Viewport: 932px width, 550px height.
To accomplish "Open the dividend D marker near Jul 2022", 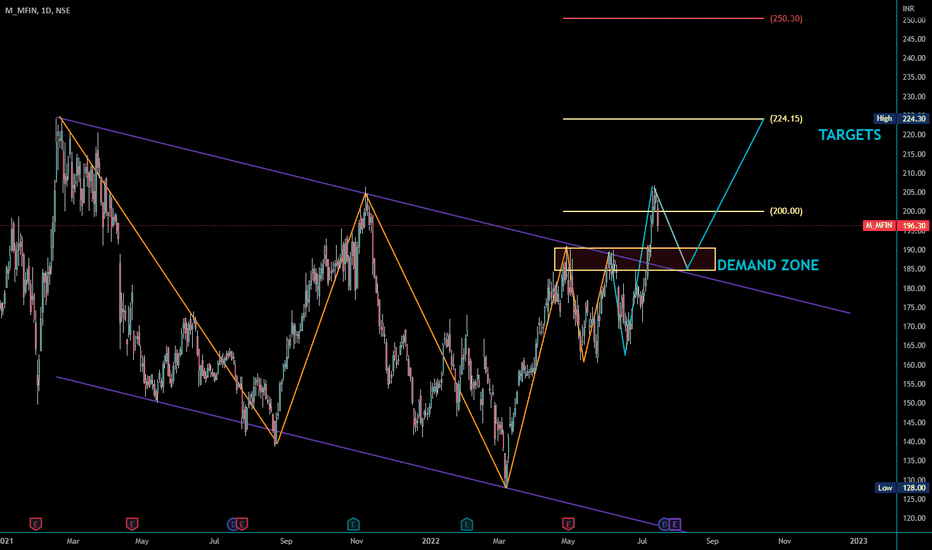I will pyautogui.click(x=664, y=524).
